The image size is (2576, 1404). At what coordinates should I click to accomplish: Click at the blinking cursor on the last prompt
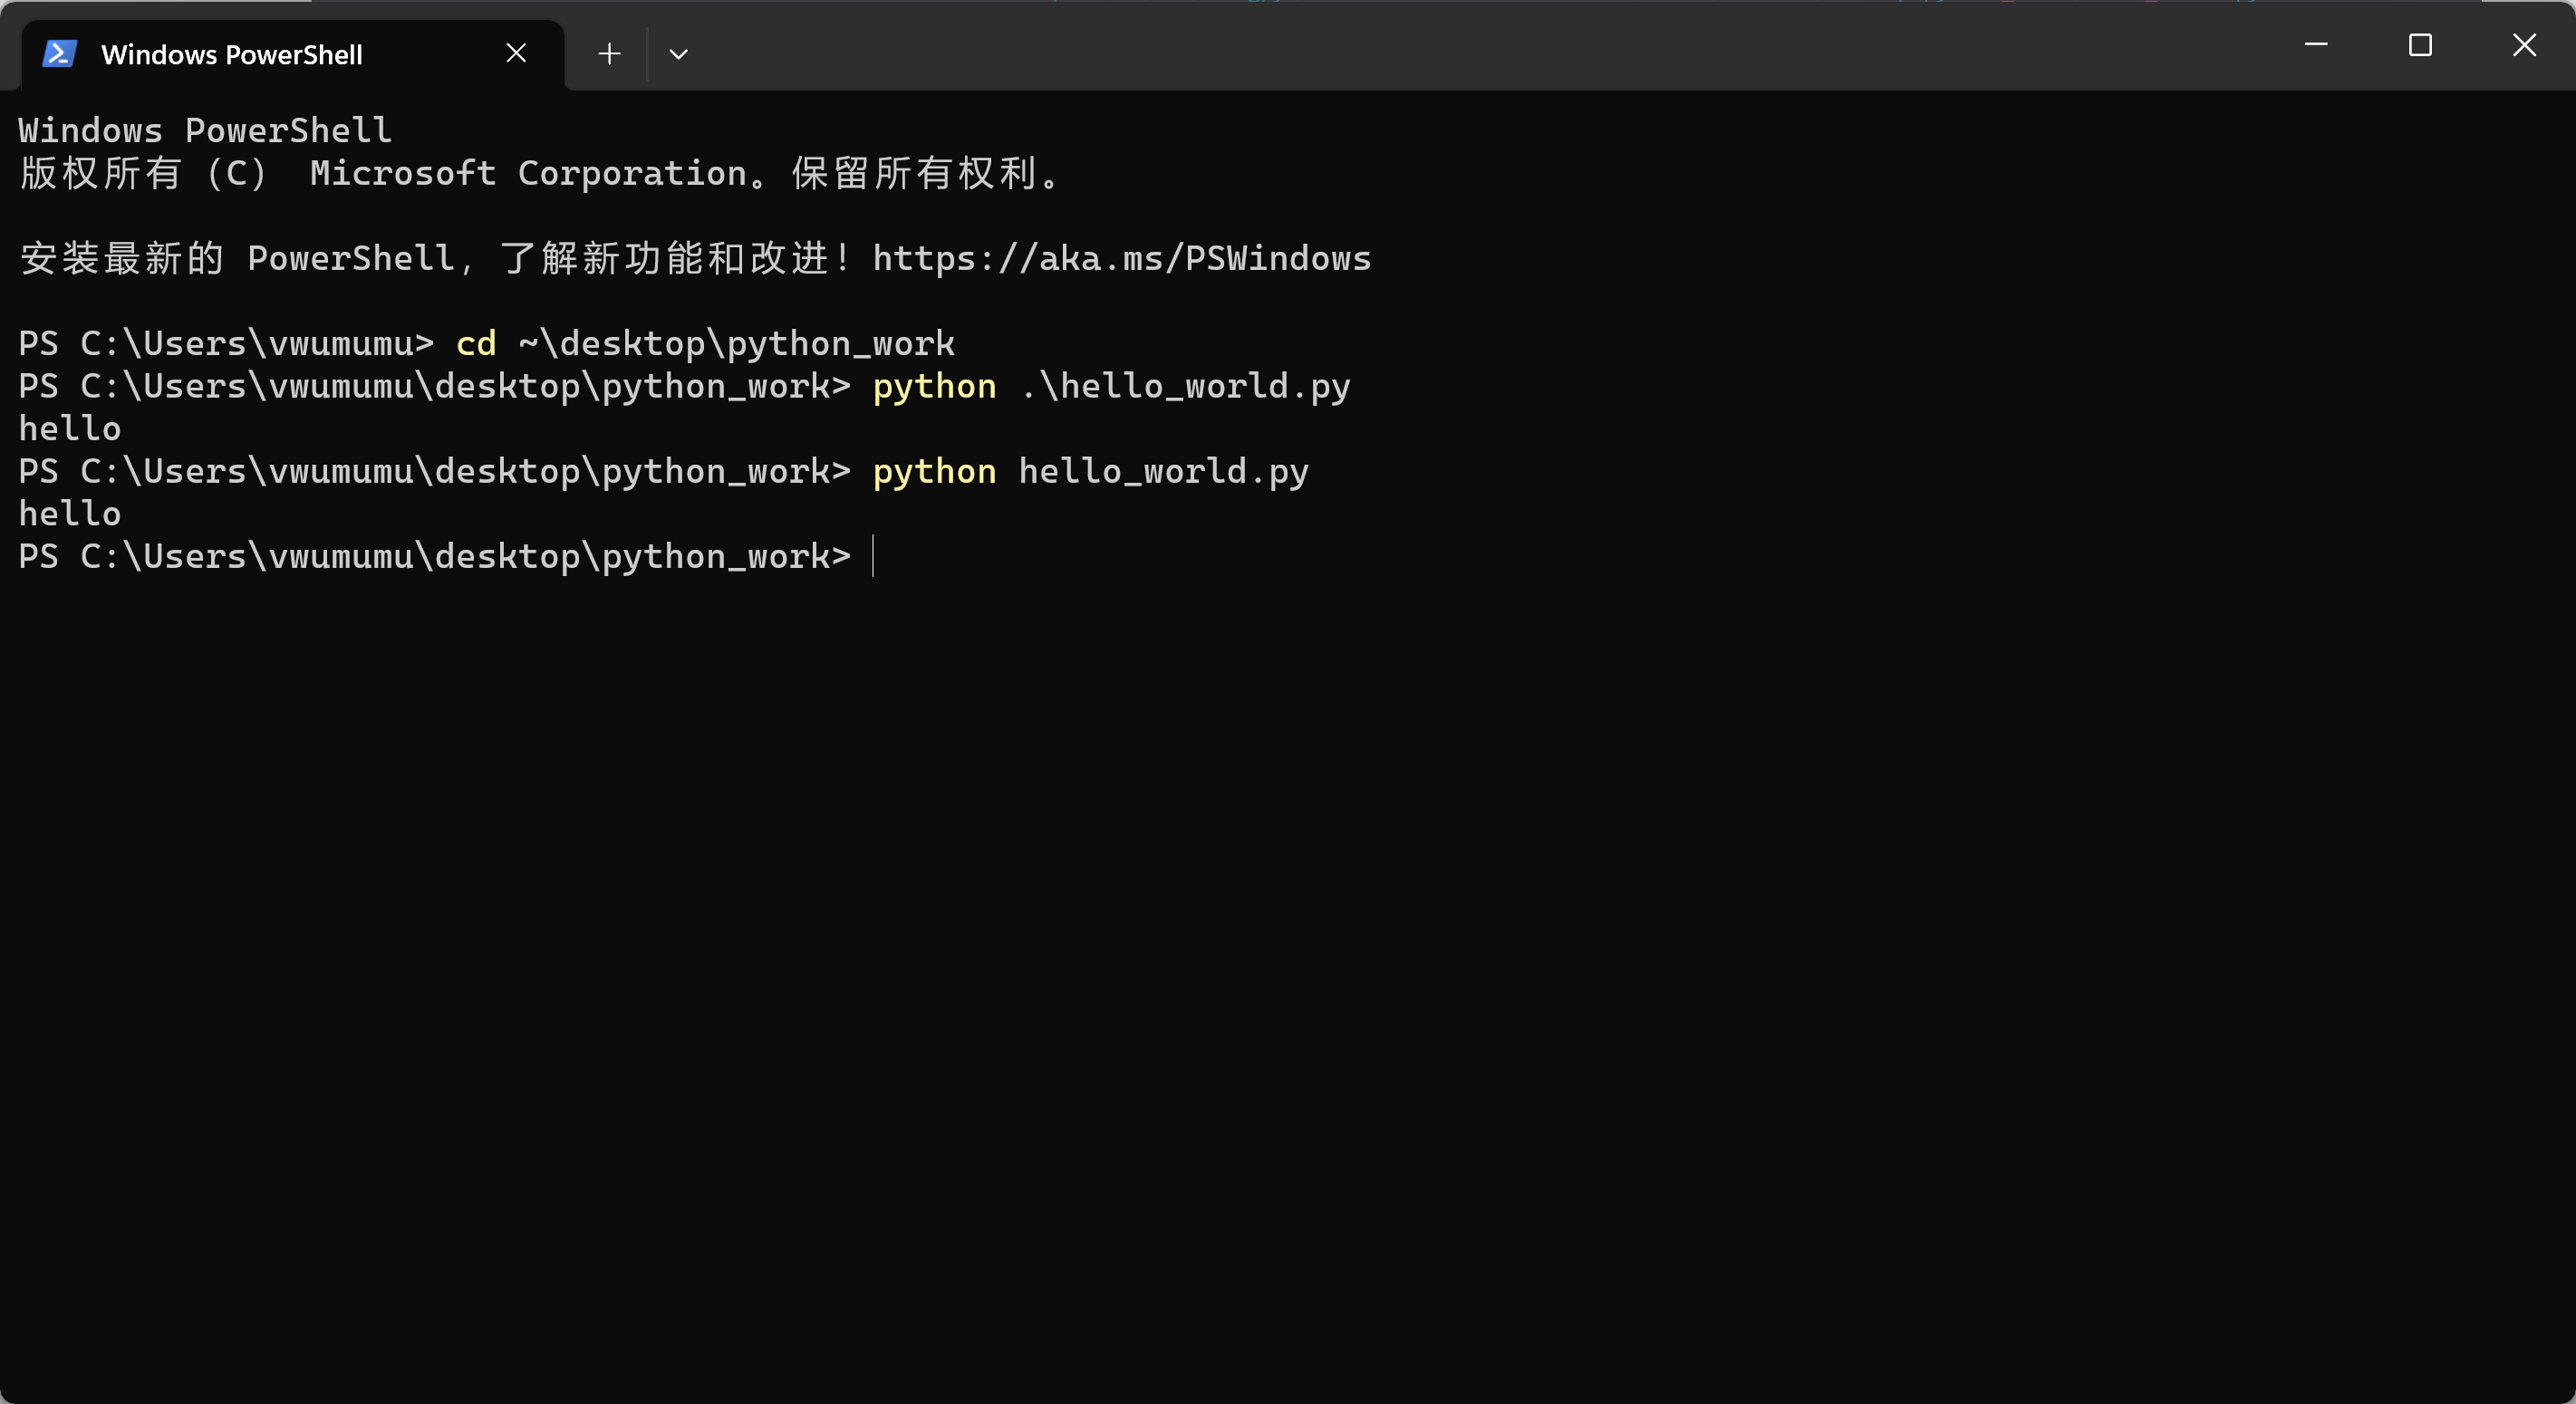tap(873, 556)
